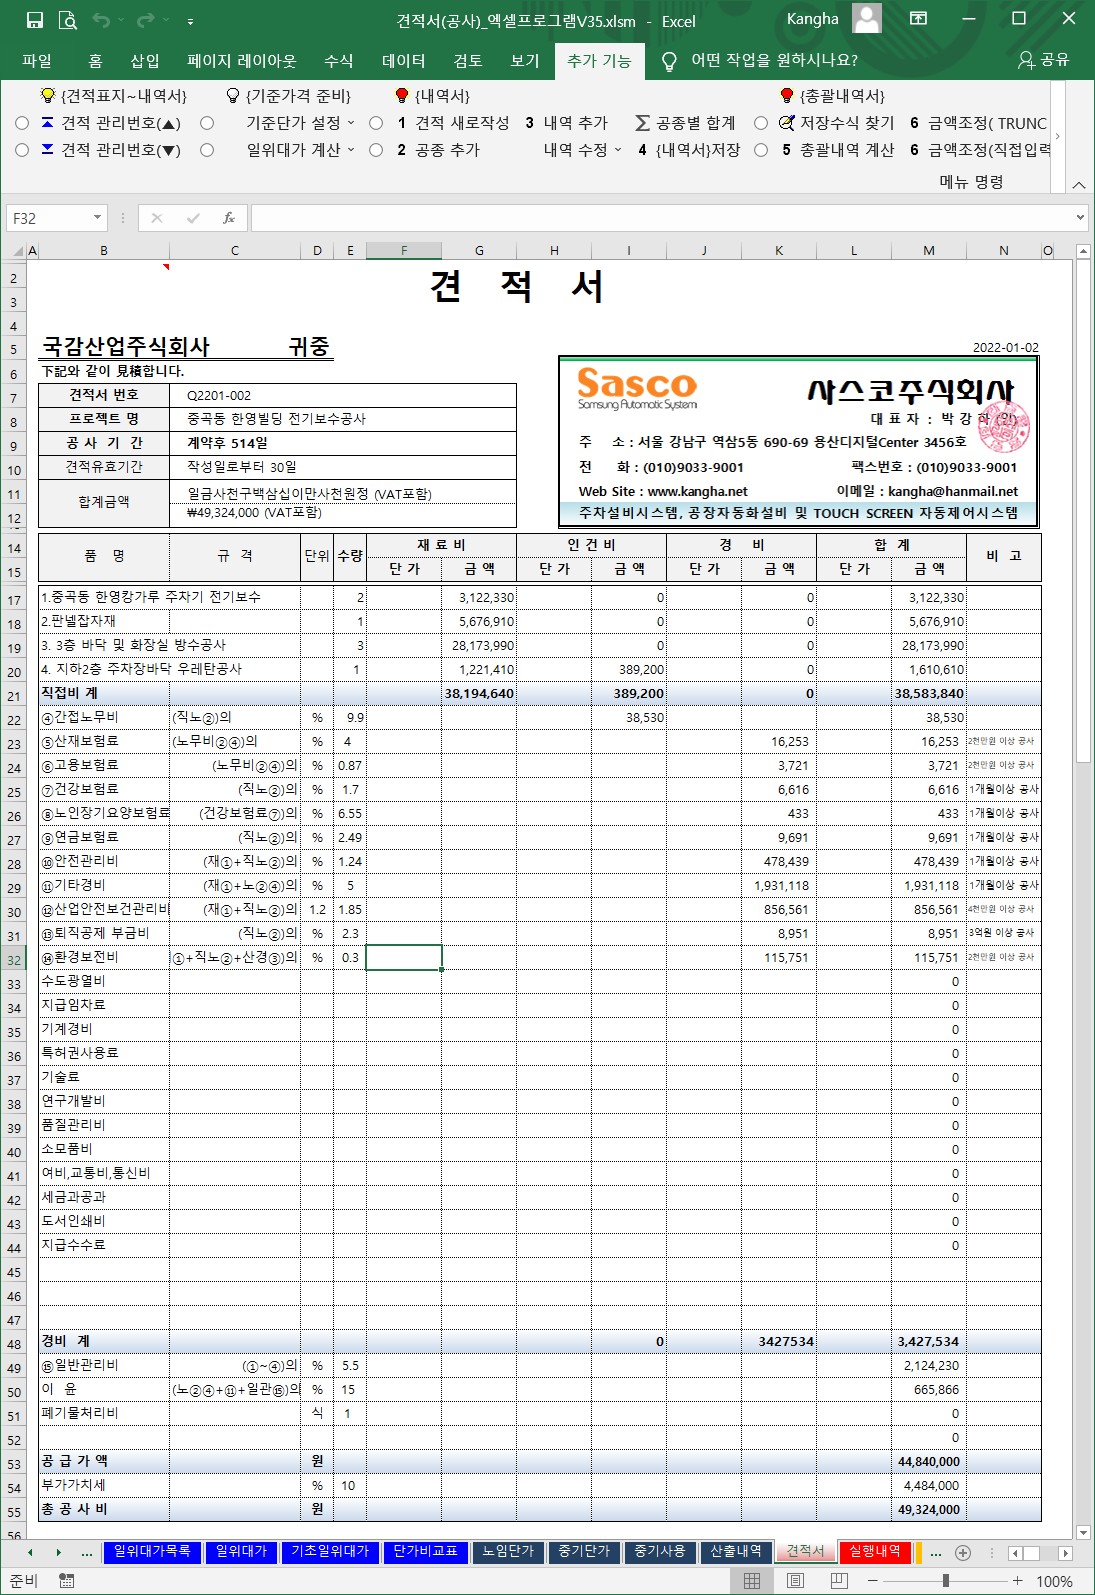Click the Insert Function fx icon
The width and height of the screenshot is (1095, 1595).
tap(229, 217)
